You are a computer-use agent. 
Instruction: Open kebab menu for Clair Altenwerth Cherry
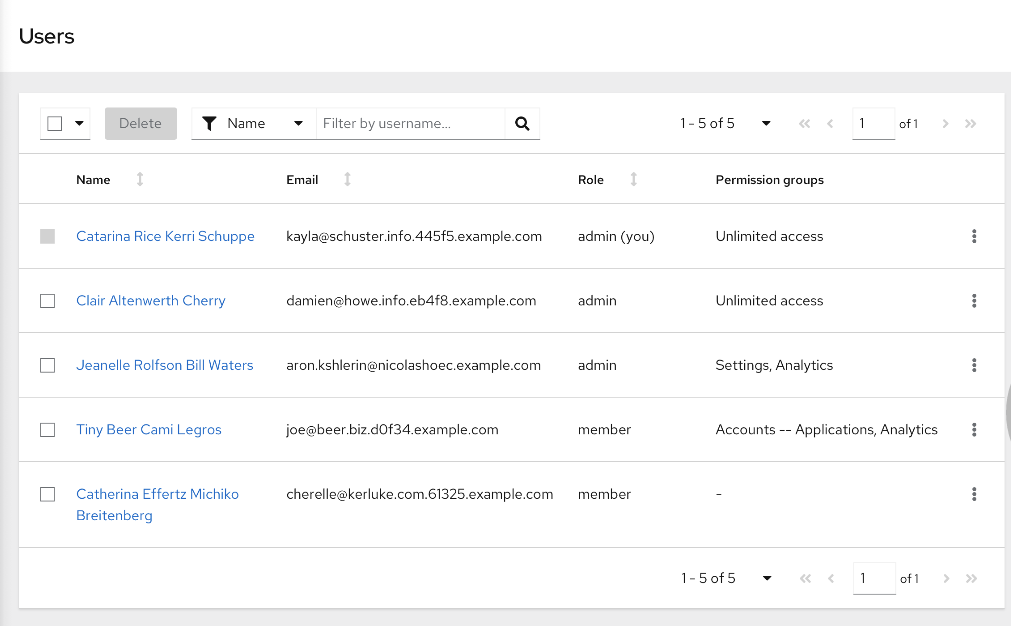coord(974,301)
